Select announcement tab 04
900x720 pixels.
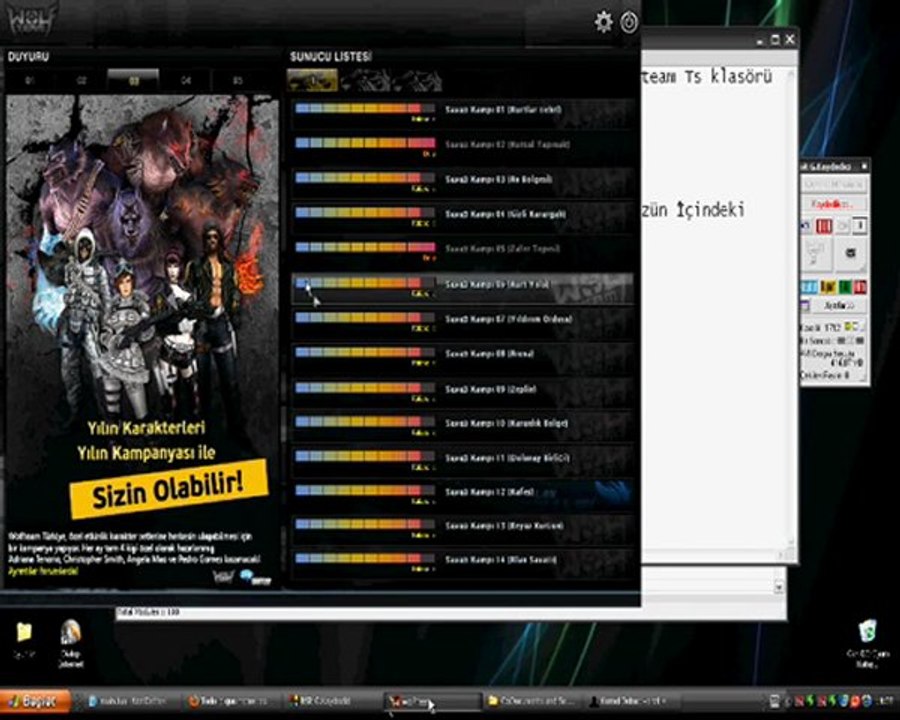(x=185, y=81)
